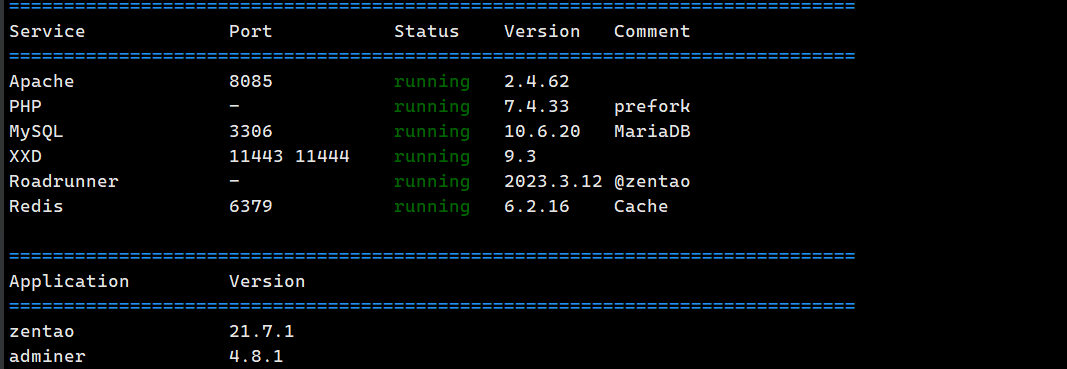Click the PHP version 7.4.33

(x=536, y=107)
